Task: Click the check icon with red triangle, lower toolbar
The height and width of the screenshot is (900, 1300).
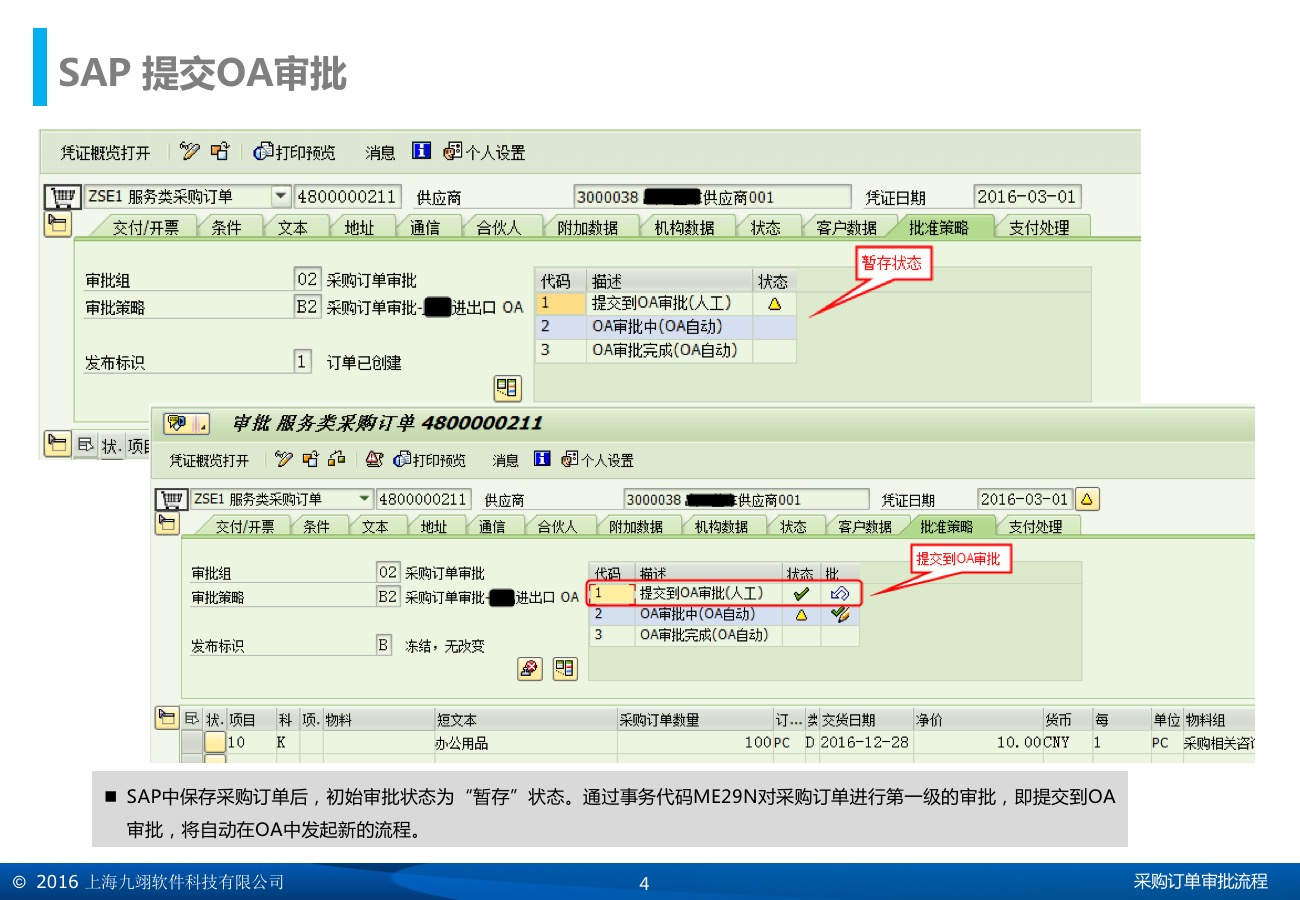Action: 374,460
